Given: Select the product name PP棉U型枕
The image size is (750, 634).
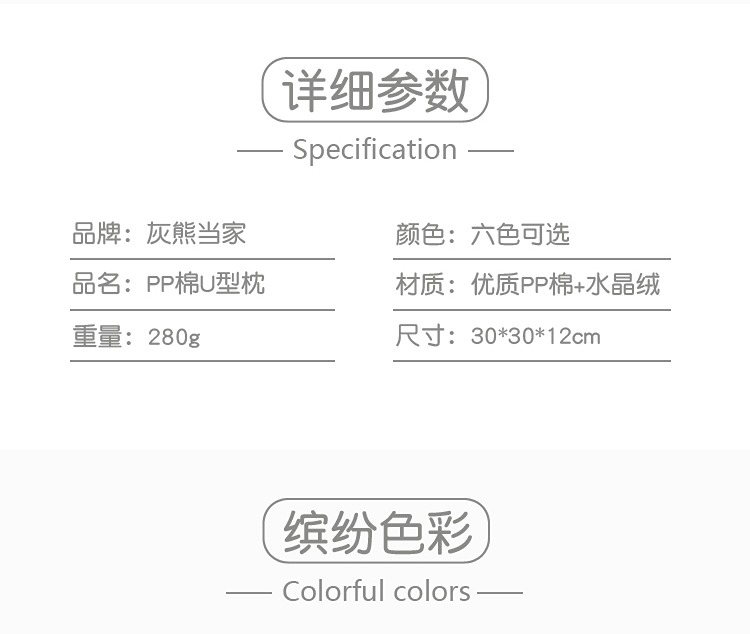Looking at the screenshot, I should point(206,285).
